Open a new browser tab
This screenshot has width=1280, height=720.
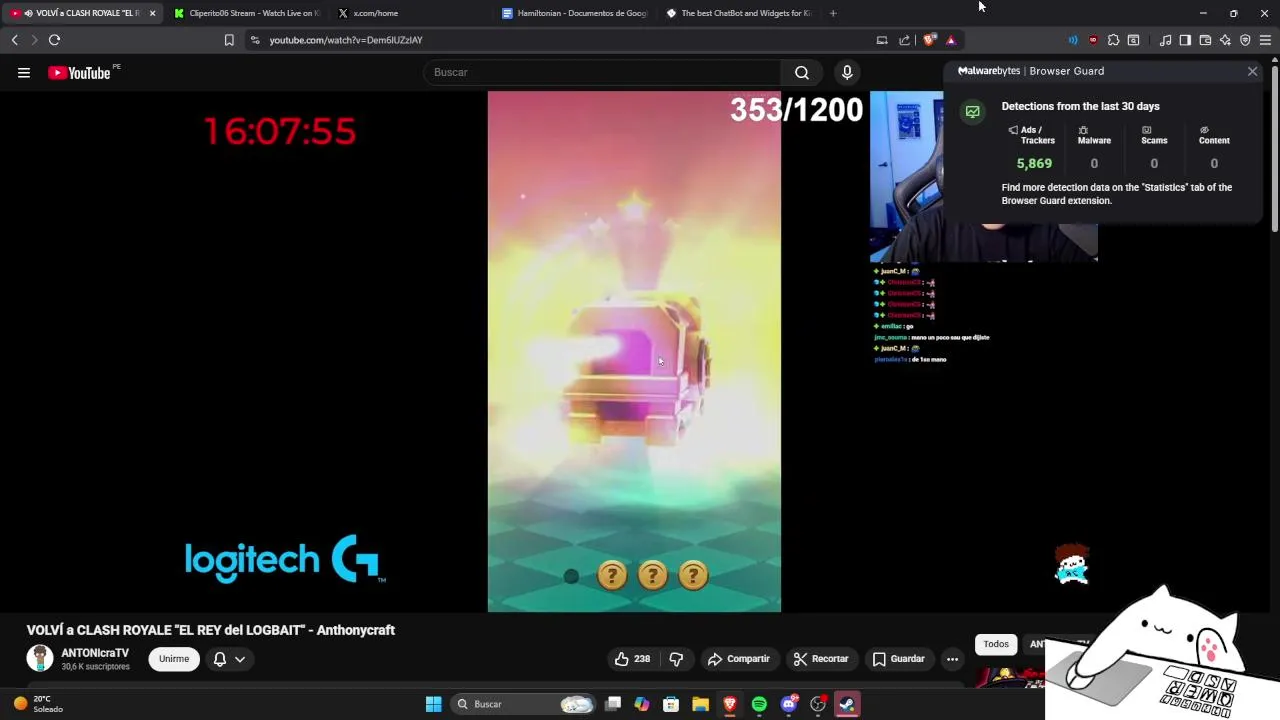tap(833, 13)
